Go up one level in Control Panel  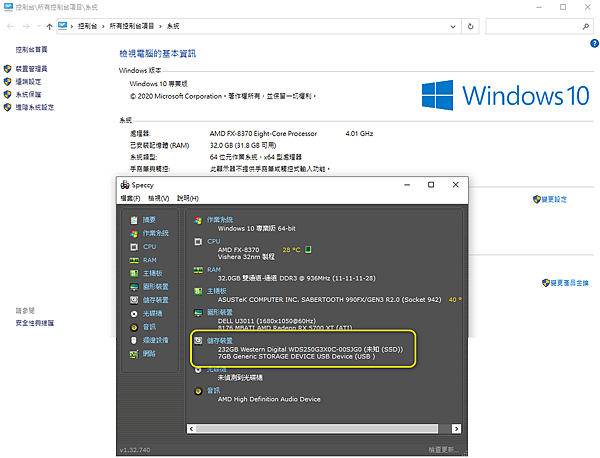point(49,26)
